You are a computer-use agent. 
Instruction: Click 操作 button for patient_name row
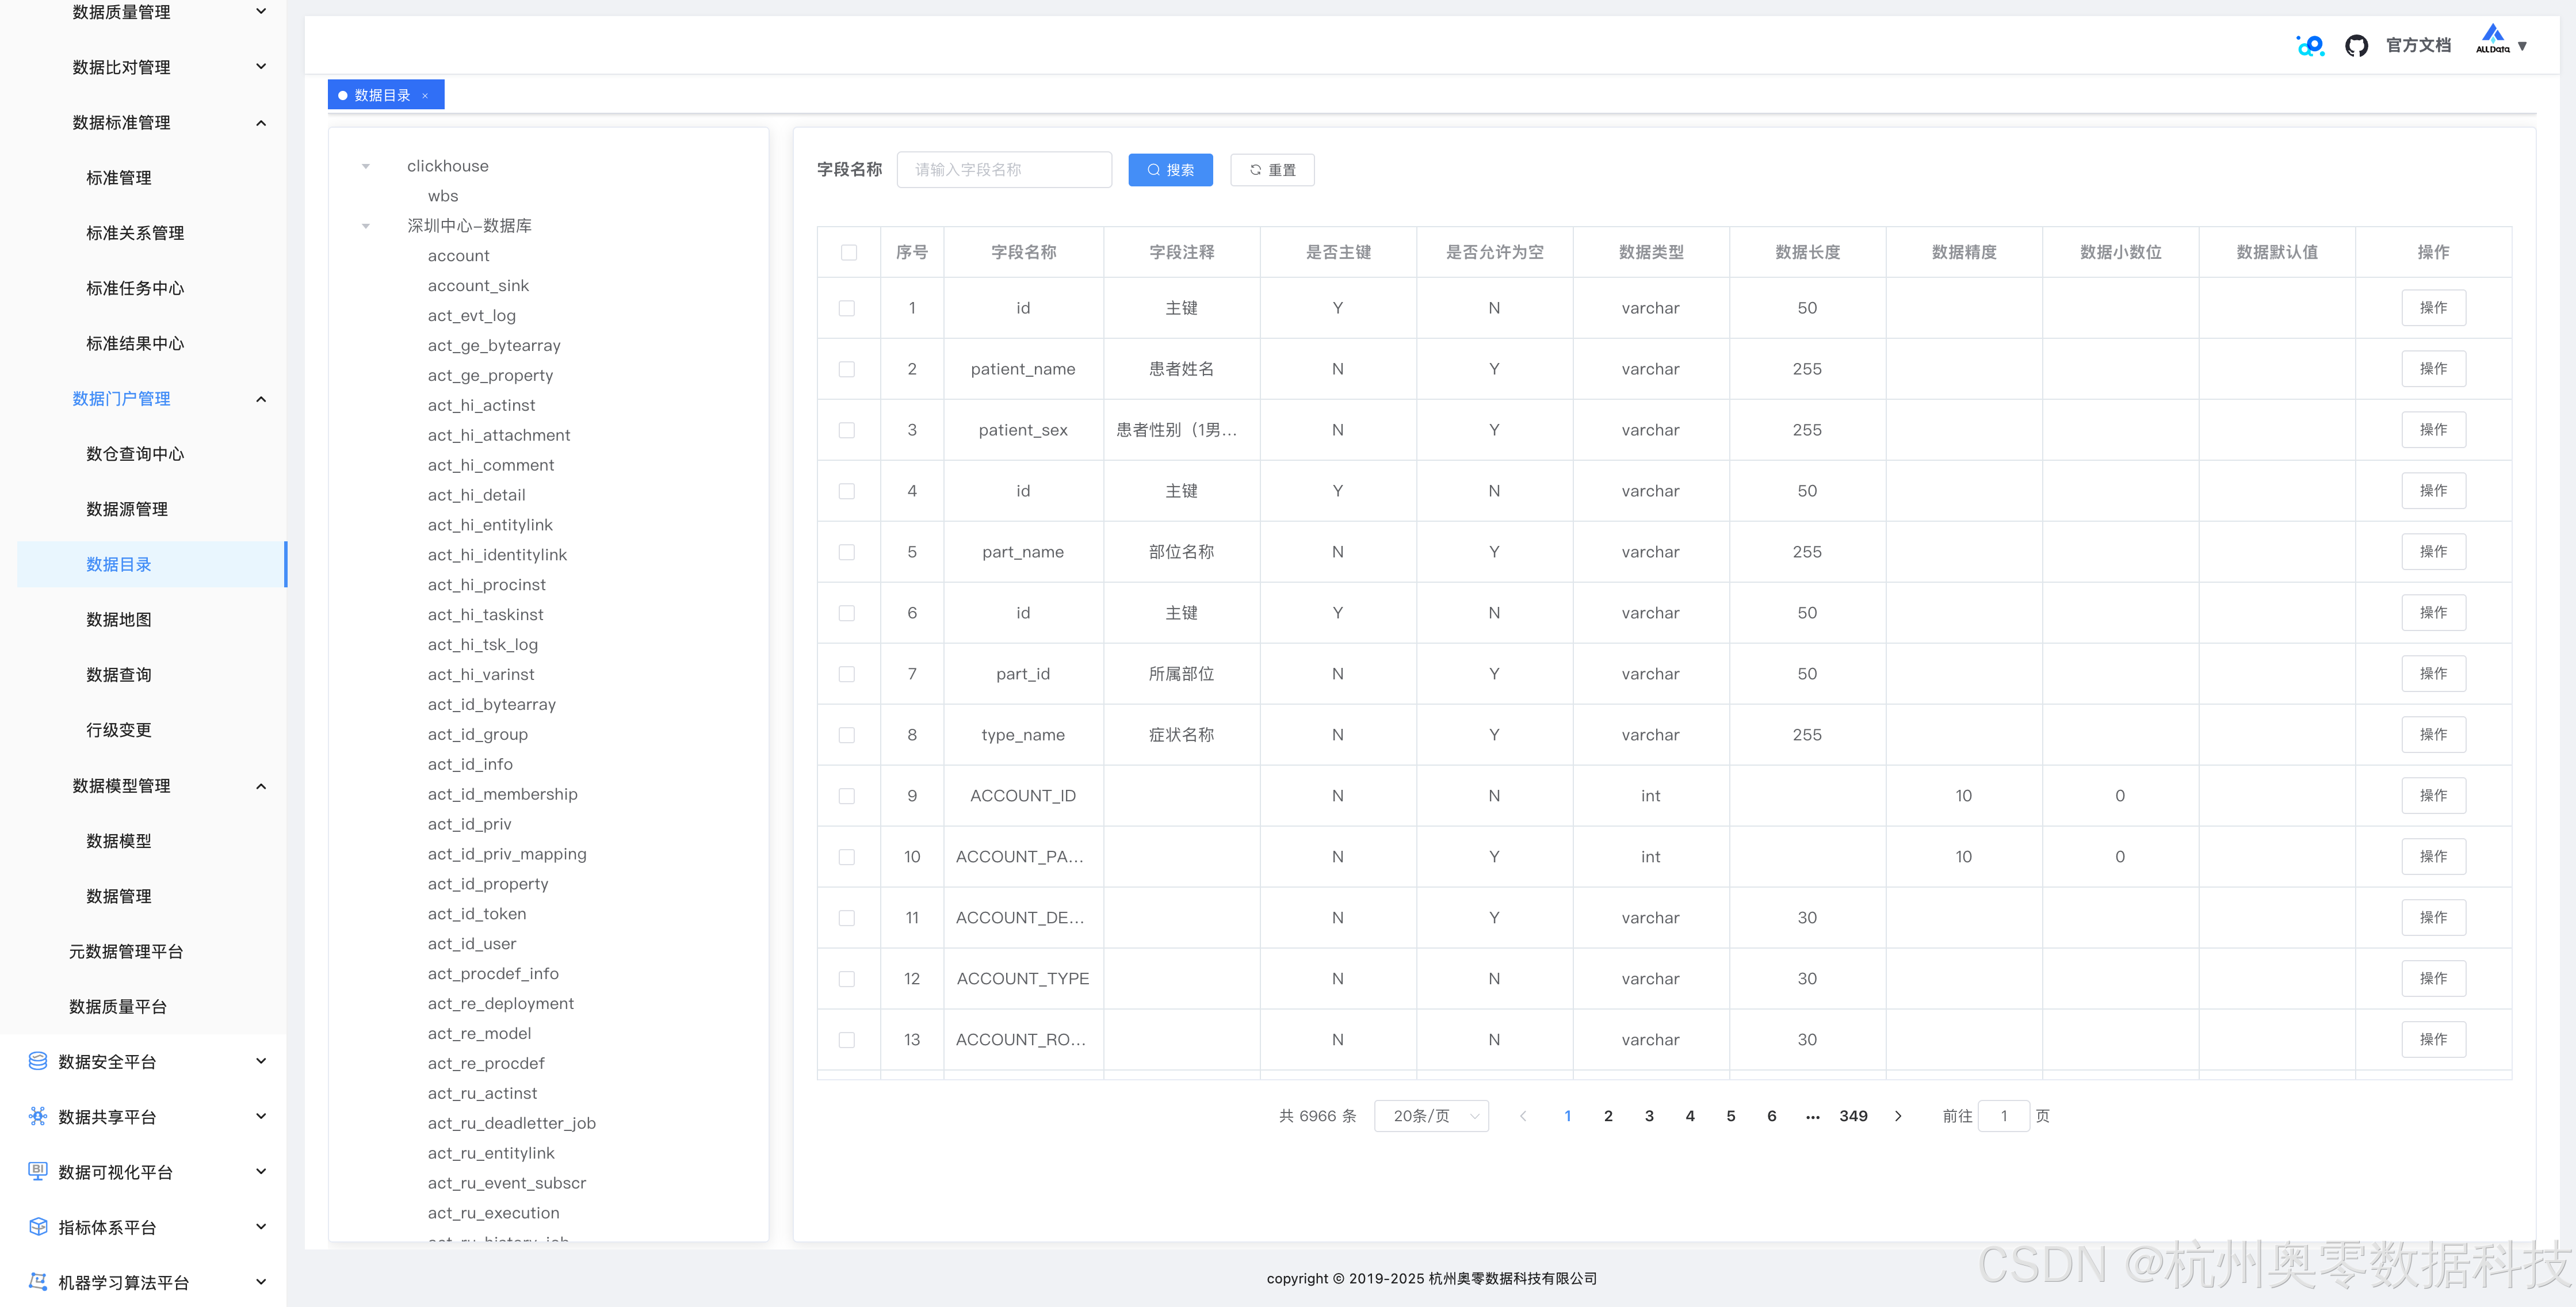pyautogui.click(x=2433, y=369)
